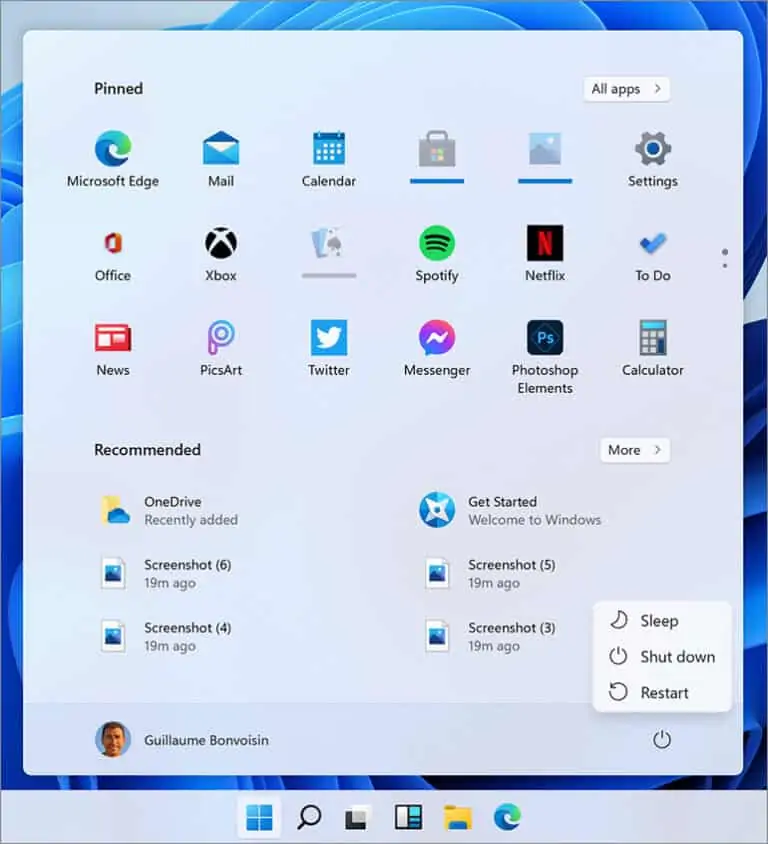
Task: Launch the pinned Mail app
Action: pyautogui.click(x=221, y=158)
